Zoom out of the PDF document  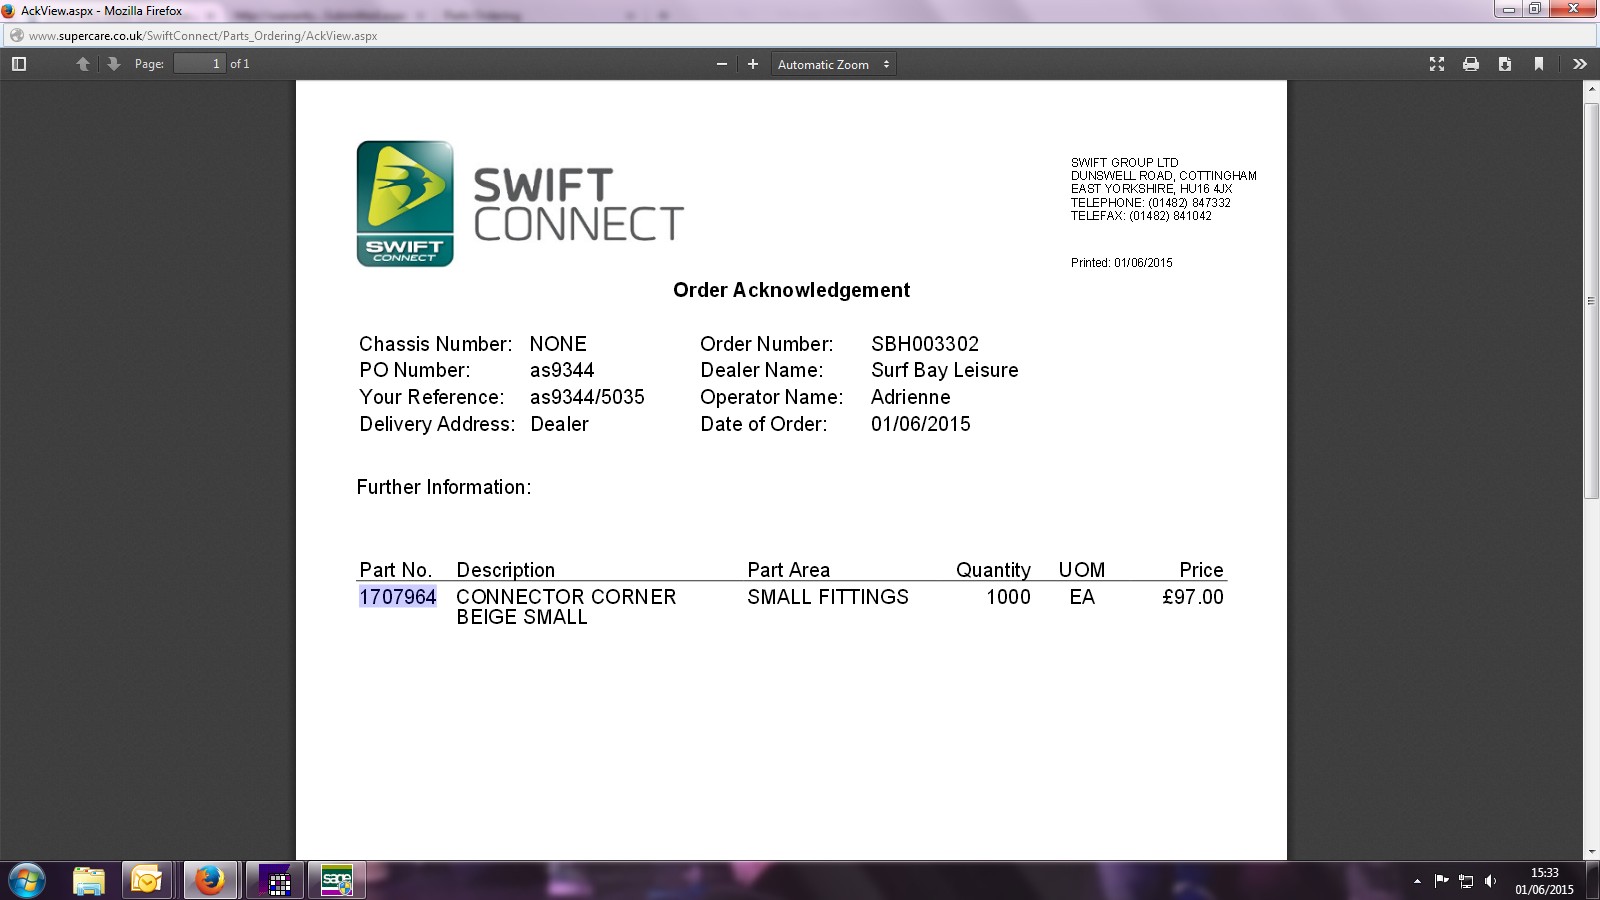point(722,64)
